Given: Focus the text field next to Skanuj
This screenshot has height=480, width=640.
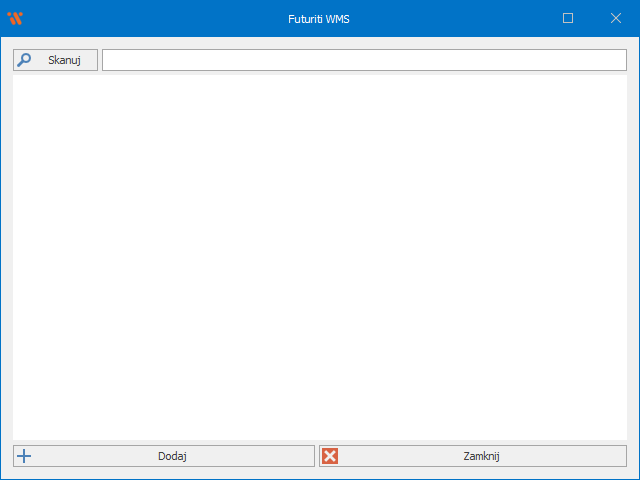Looking at the screenshot, I should coord(364,60).
